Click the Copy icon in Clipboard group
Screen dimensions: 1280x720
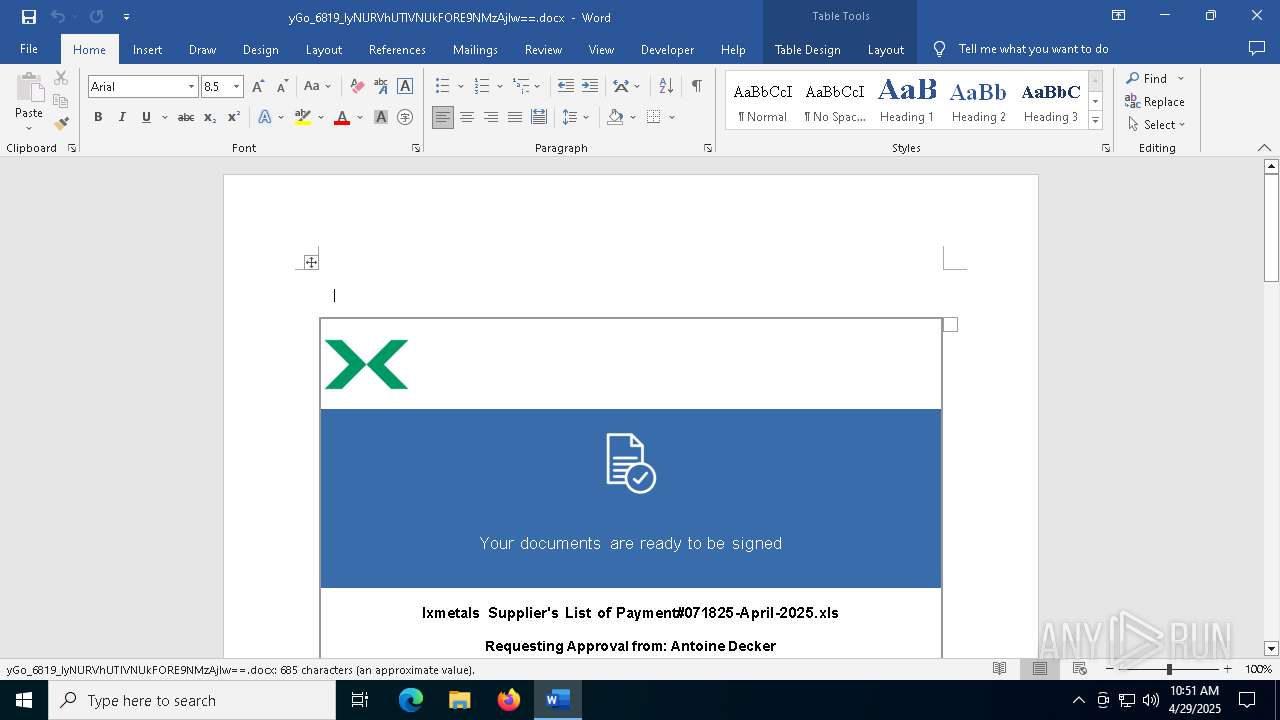tap(61, 101)
